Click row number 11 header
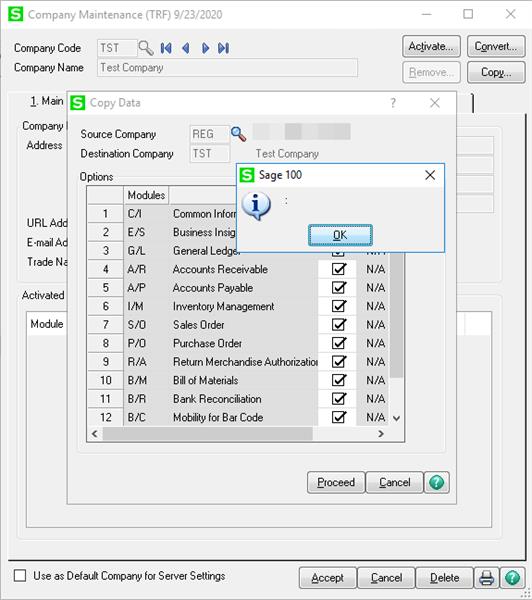This screenshot has height=600, width=532. [x=106, y=399]
